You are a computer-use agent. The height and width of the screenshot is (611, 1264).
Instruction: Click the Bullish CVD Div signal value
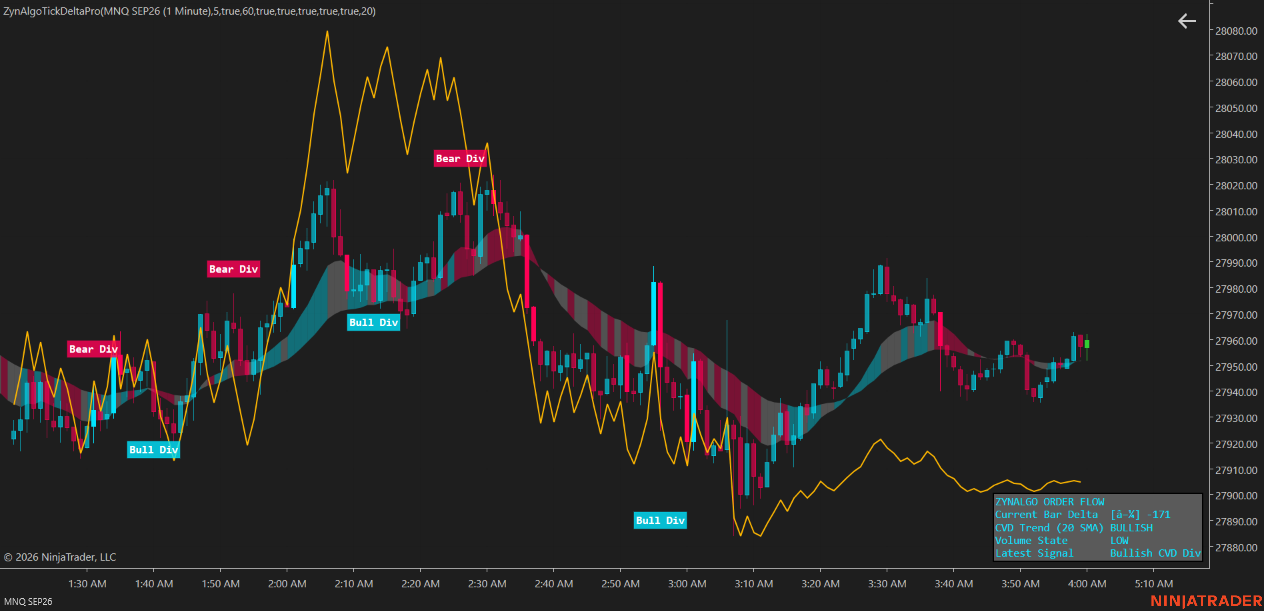point(1155,553)
